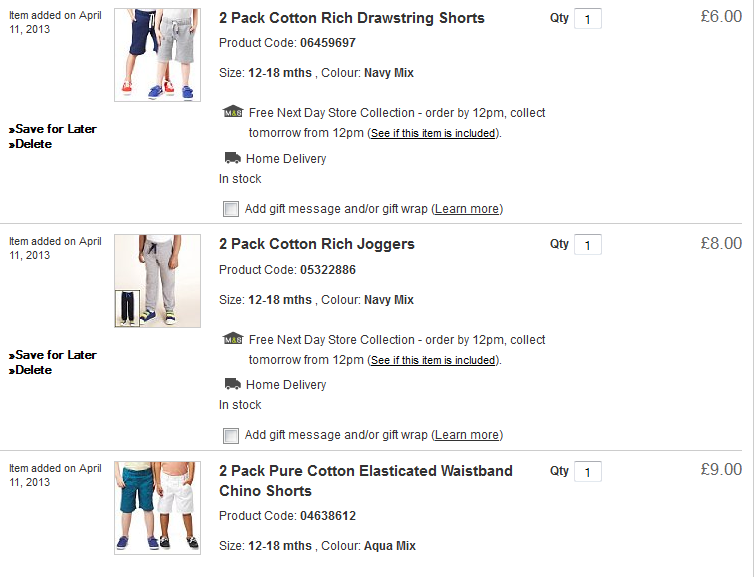Select quantity field for Cotton Rich Joggers
756x577 pixels.
(588, 245)
